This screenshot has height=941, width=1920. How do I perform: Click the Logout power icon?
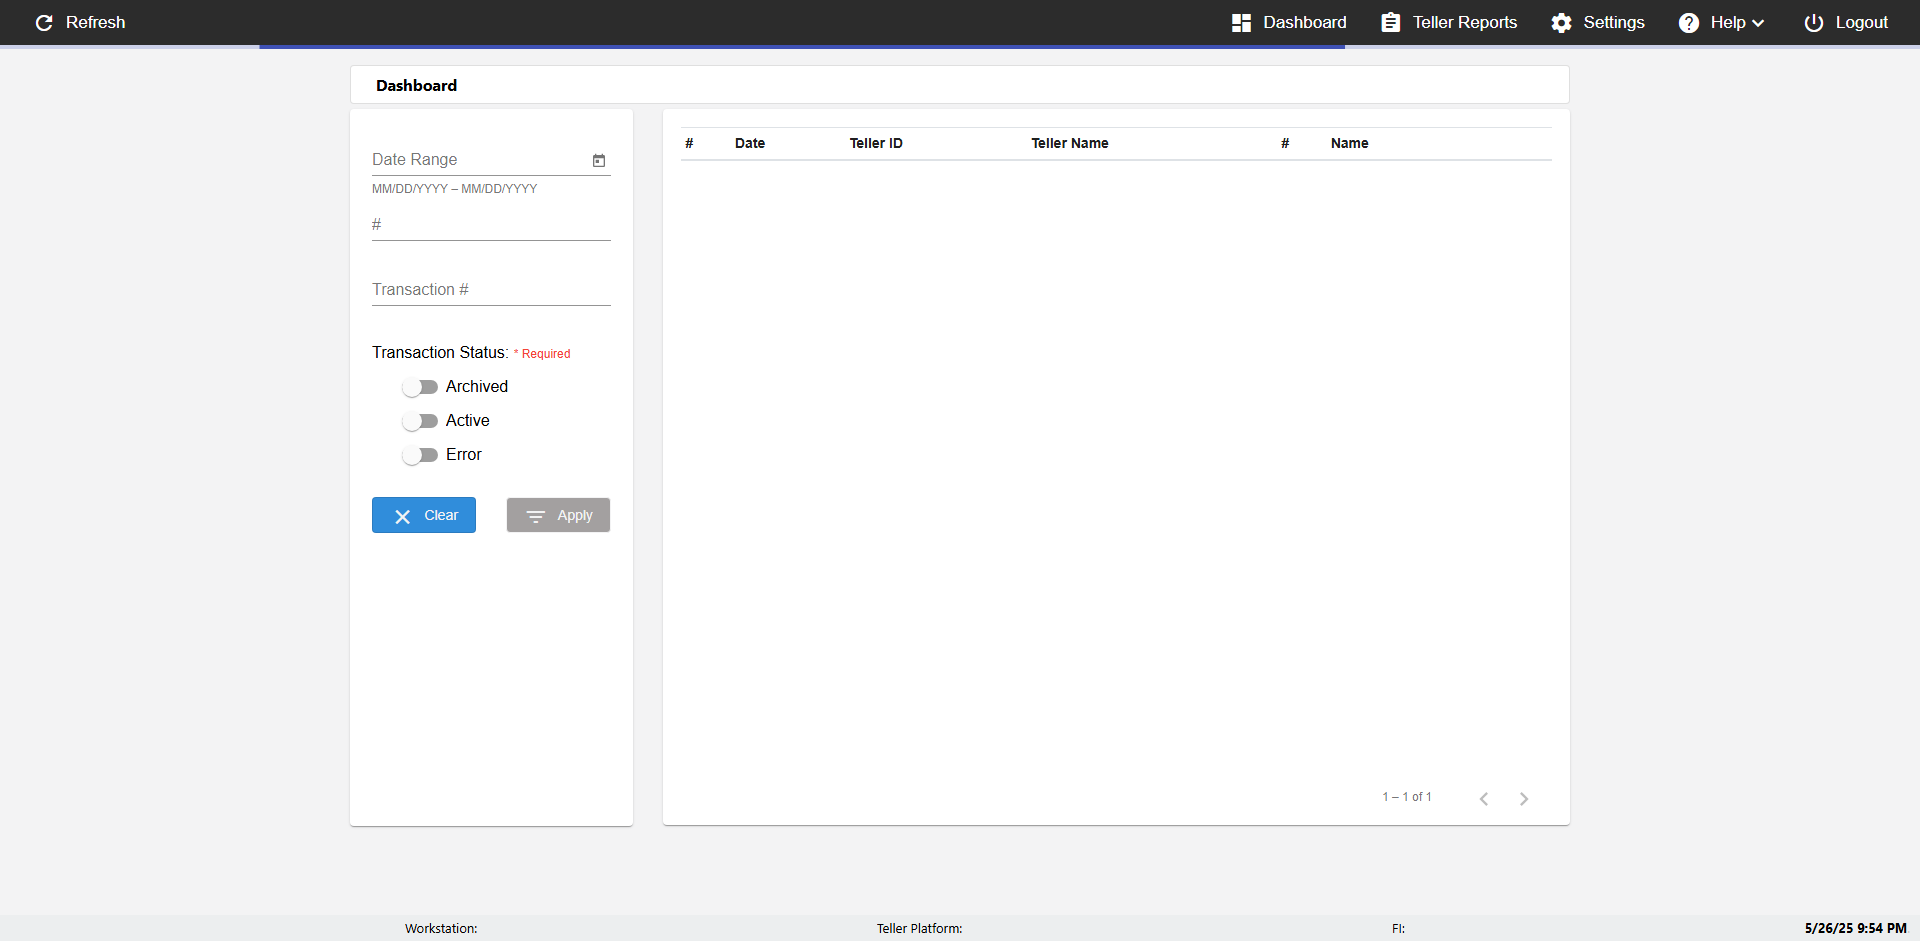[1813, 23]
